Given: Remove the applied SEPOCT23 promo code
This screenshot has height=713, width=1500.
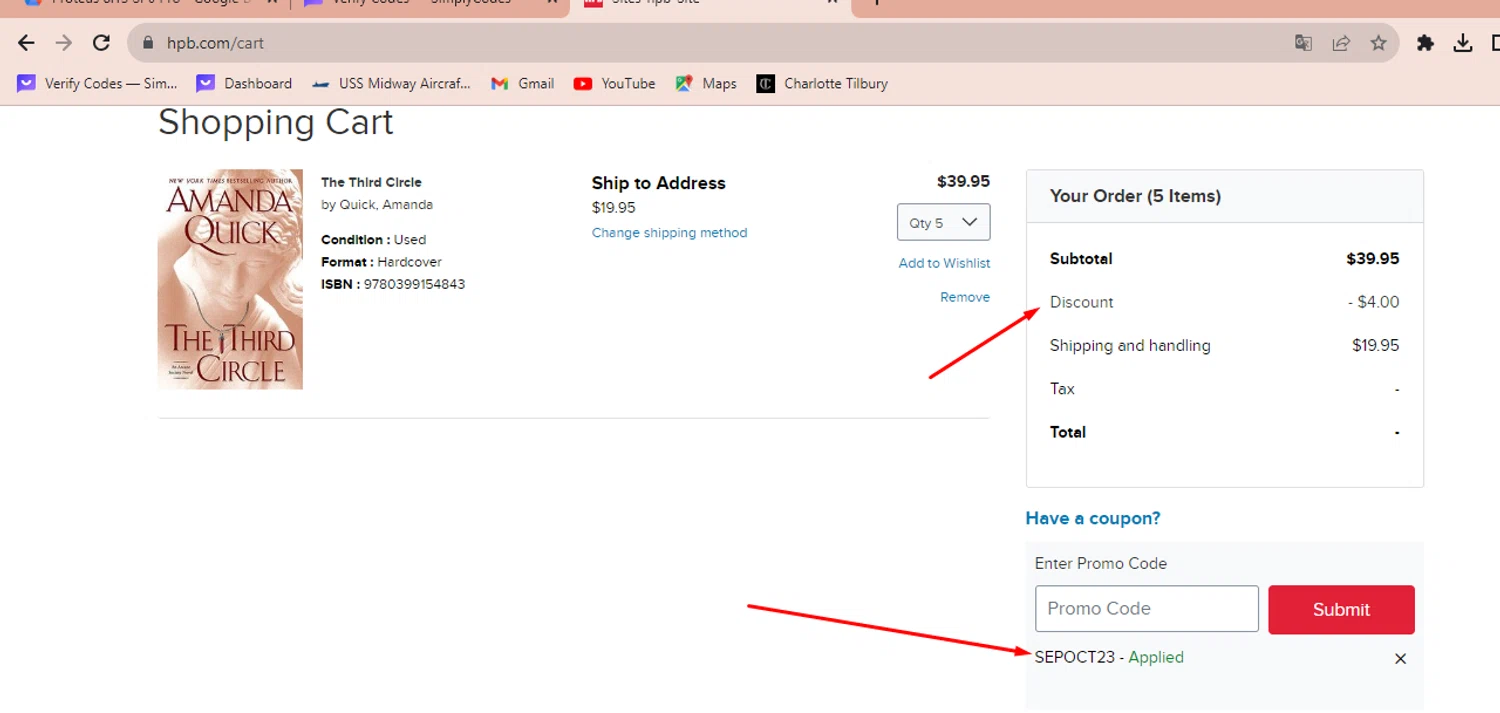Looking at the screenshot, I should point(1400,658).
